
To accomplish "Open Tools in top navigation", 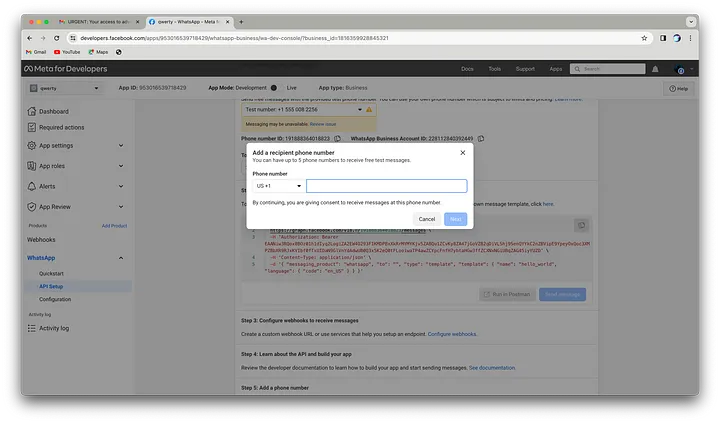I will coord(495,69).
